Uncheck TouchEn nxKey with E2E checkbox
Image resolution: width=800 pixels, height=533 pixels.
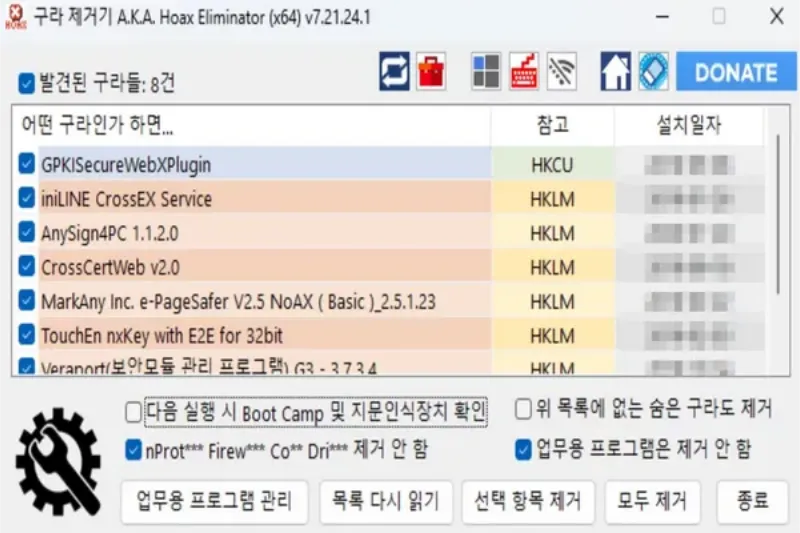[27, 335]
